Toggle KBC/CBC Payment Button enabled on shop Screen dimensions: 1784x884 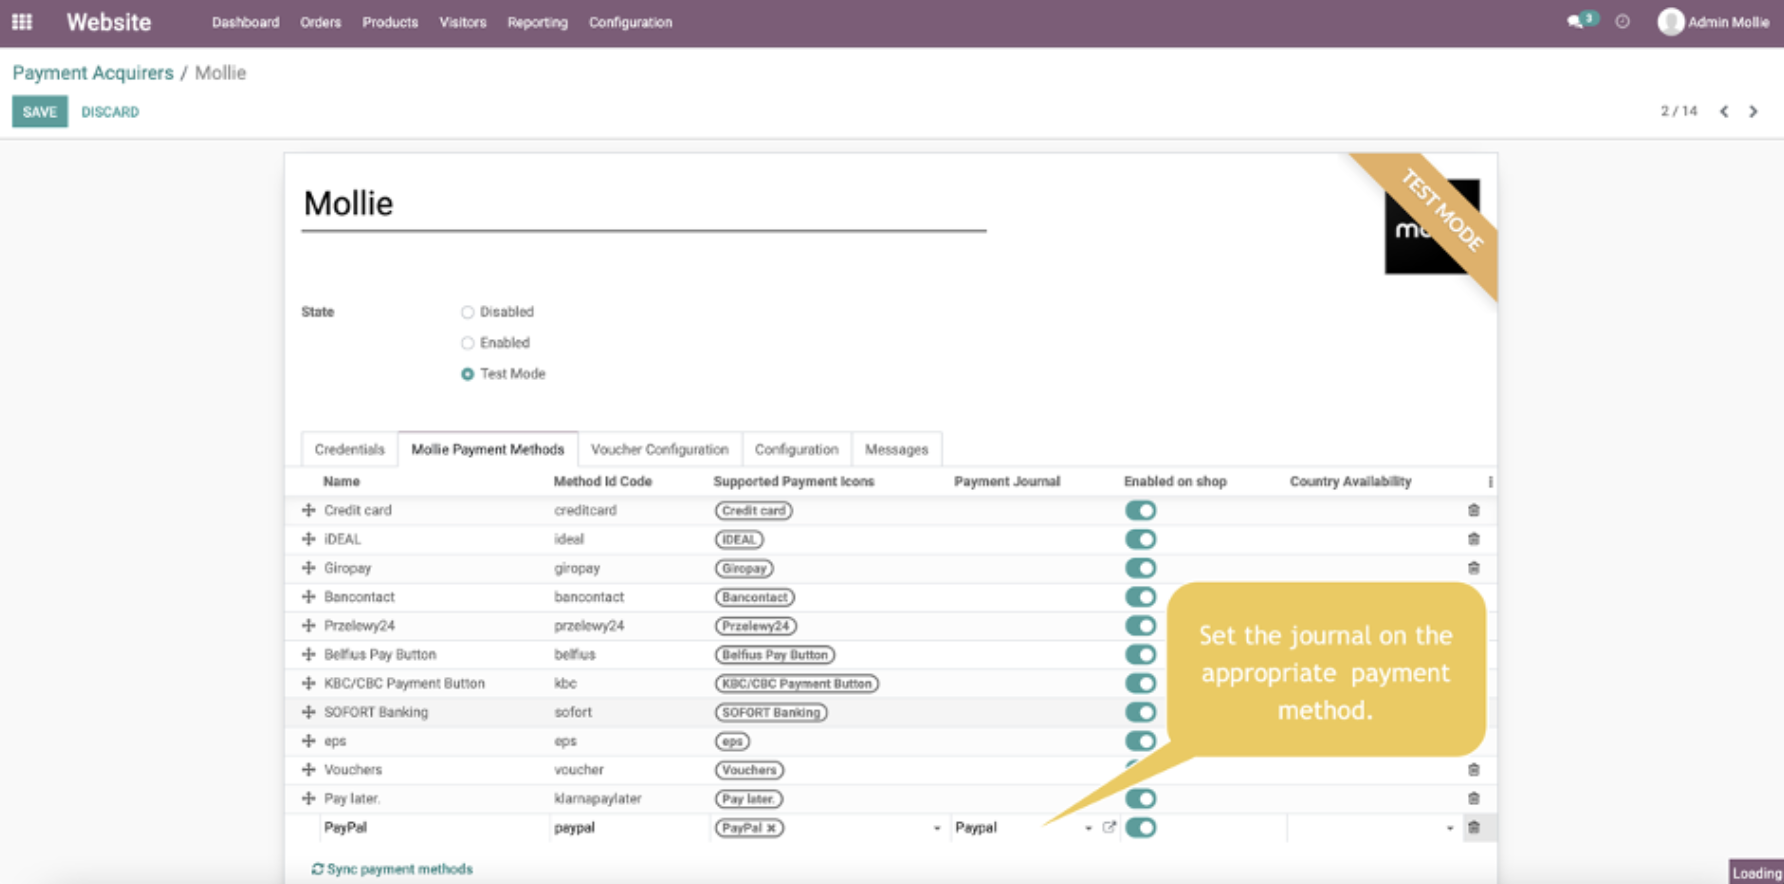[1140, 684]
